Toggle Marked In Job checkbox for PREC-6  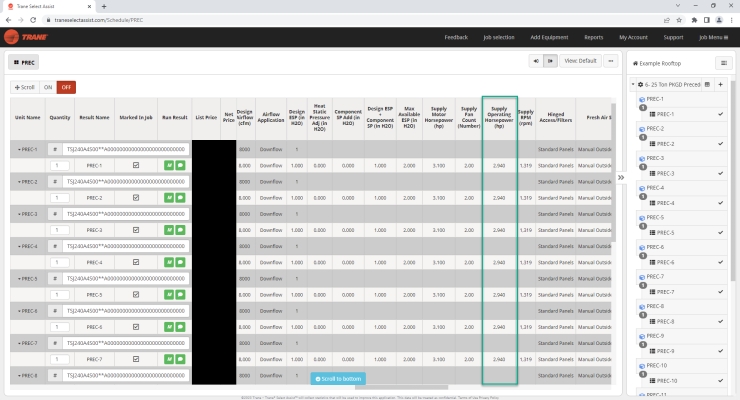(136, 327)
